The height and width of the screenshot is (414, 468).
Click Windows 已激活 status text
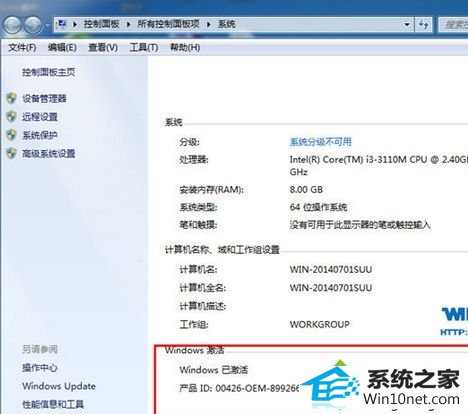pyautogui.click(x=214, y=370)
